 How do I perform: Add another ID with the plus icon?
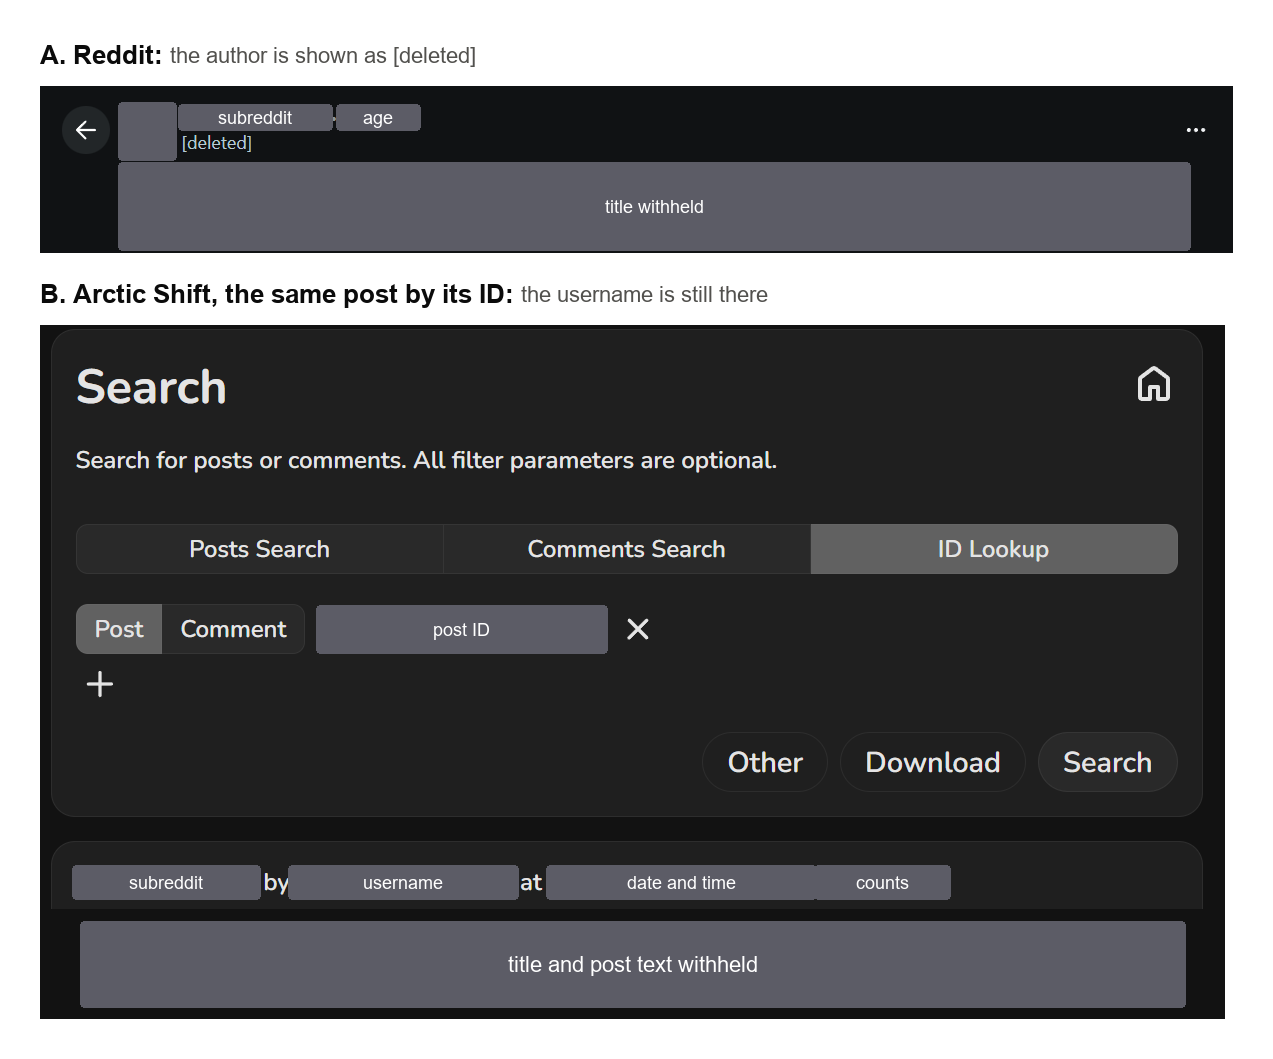100,684
